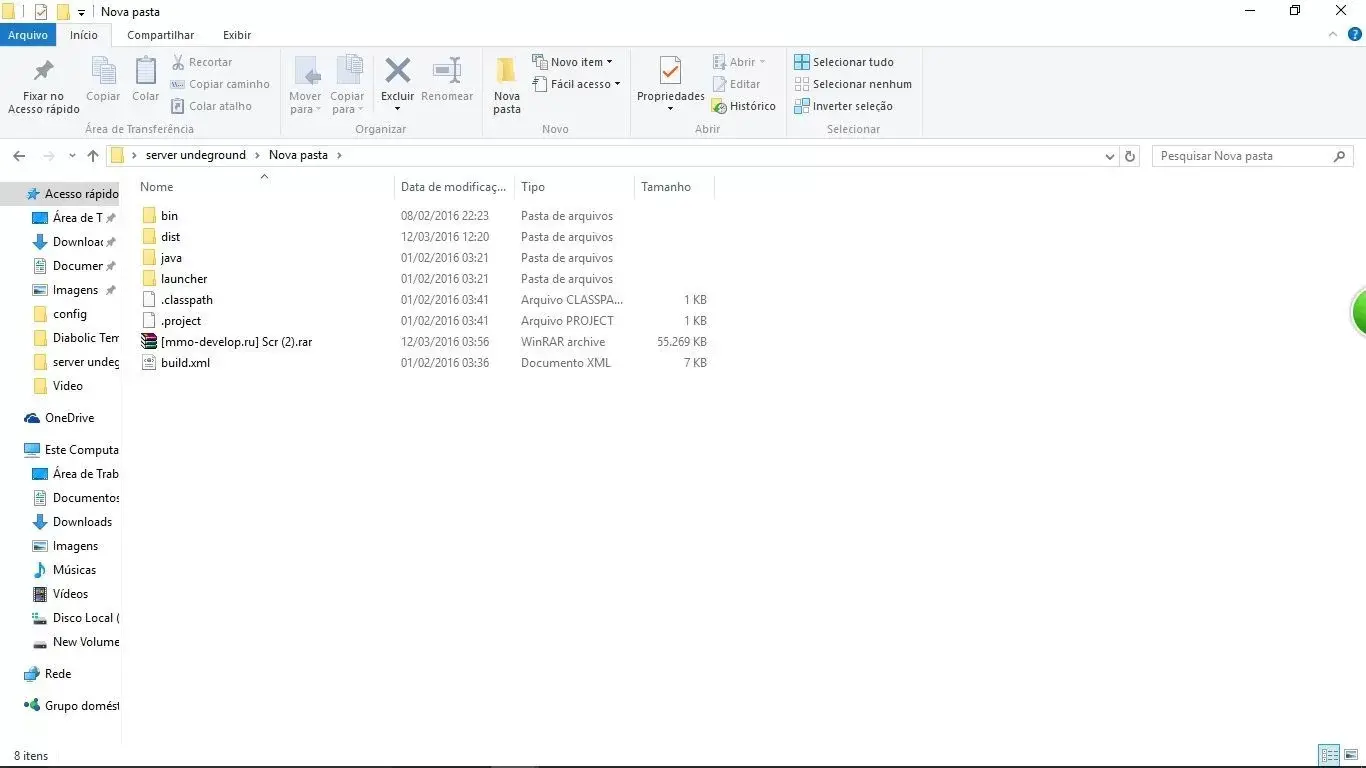Choose Copiar caminho option
The height and width of the screenshot is (768, 1366).
(220, 84)
